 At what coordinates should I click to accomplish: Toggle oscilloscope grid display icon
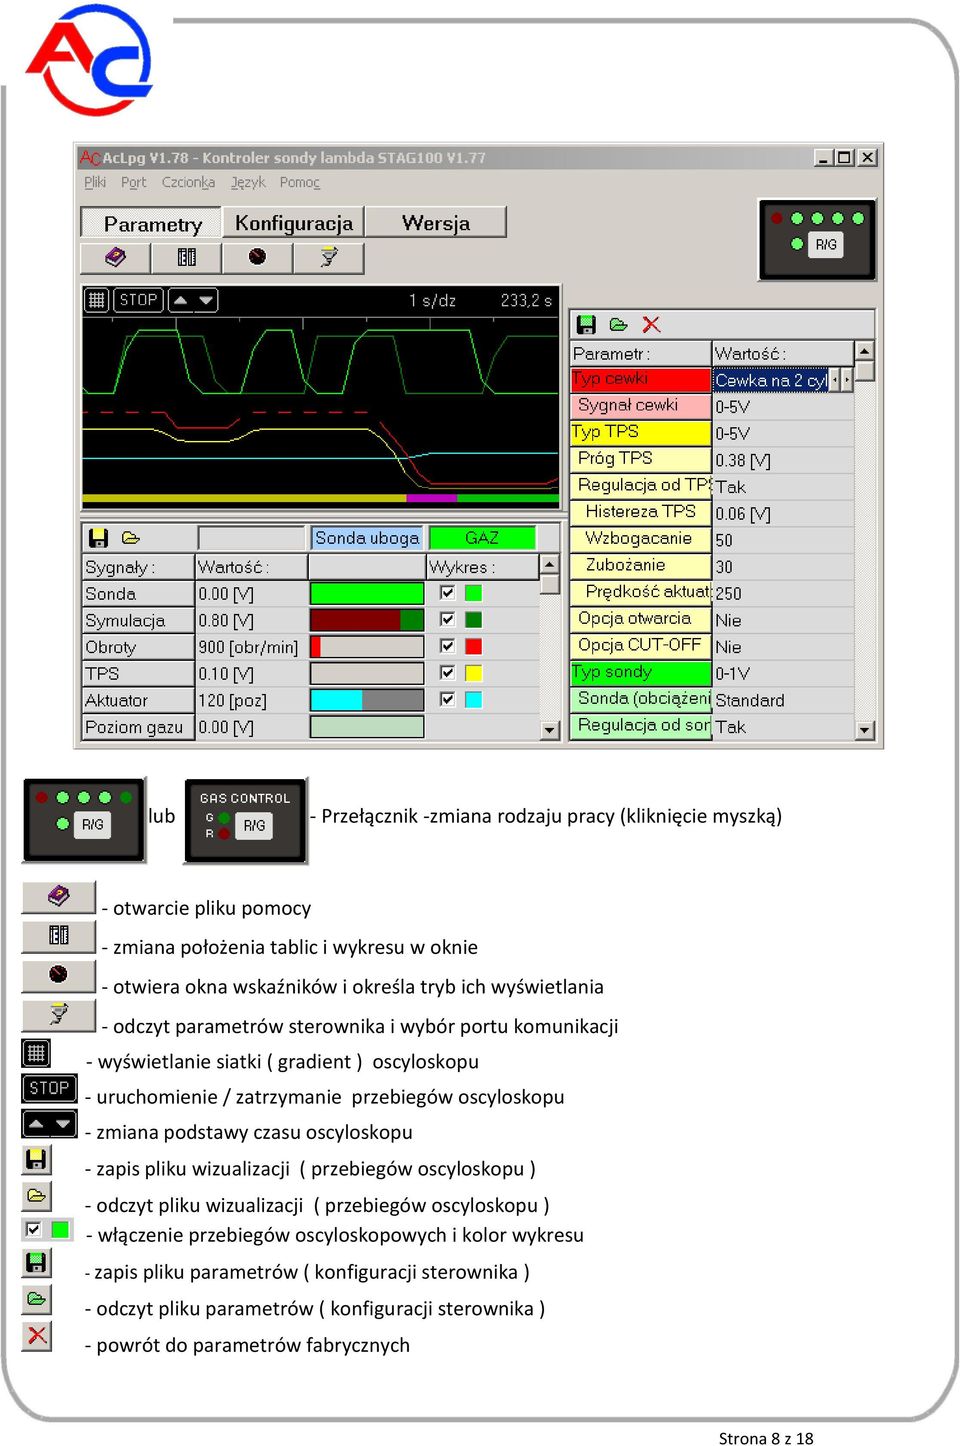97,300
